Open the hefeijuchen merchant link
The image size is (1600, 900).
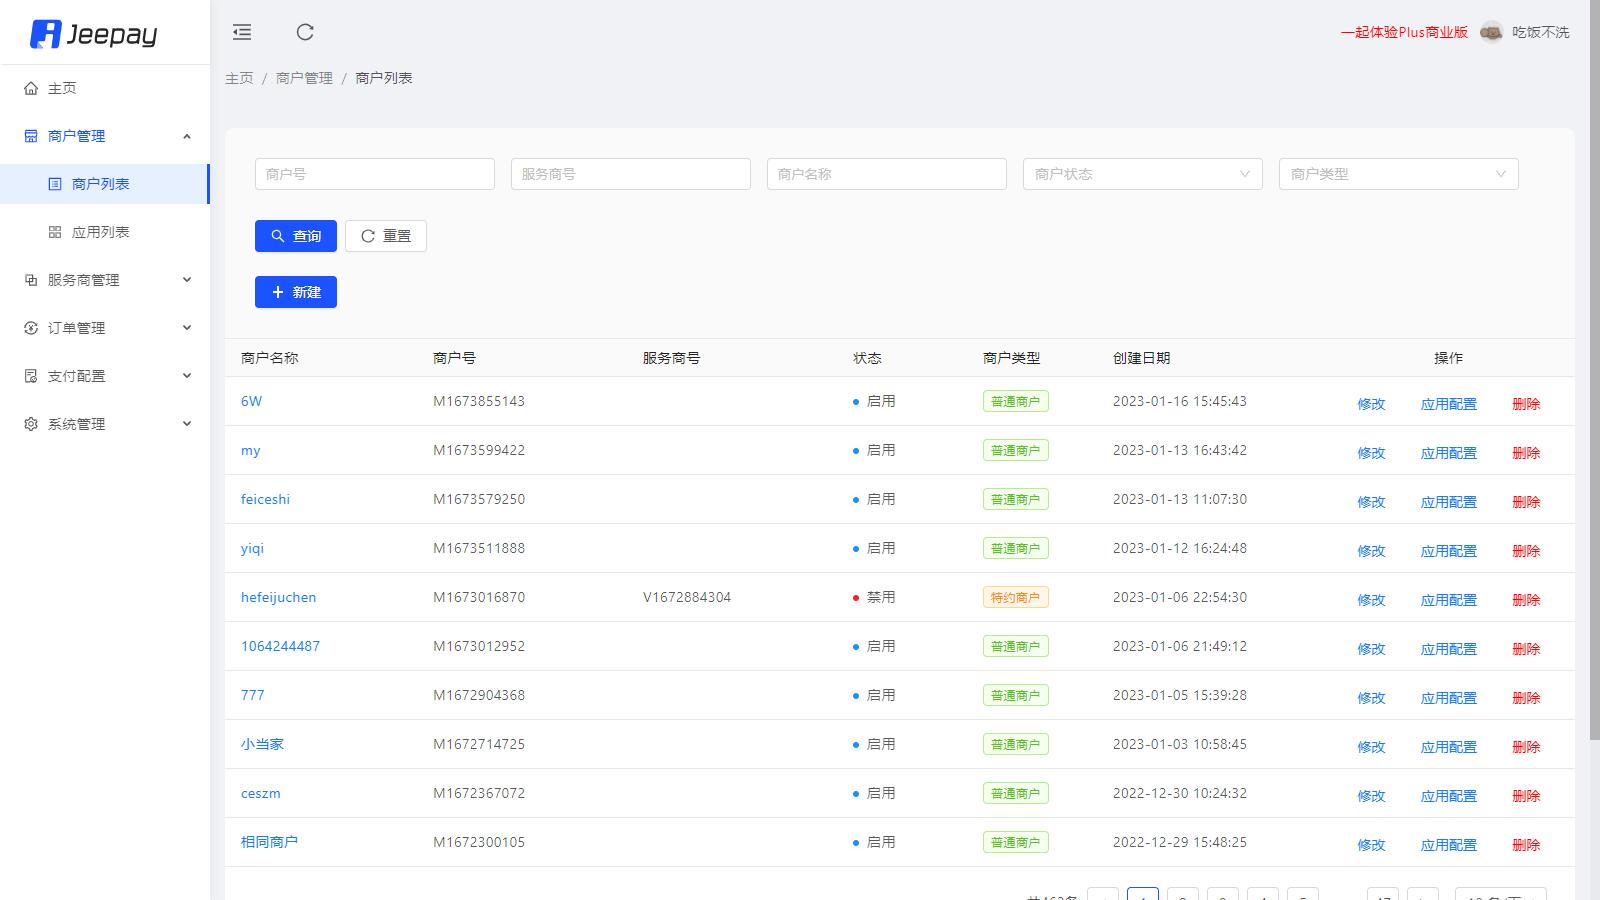click(x=278, y=597)
